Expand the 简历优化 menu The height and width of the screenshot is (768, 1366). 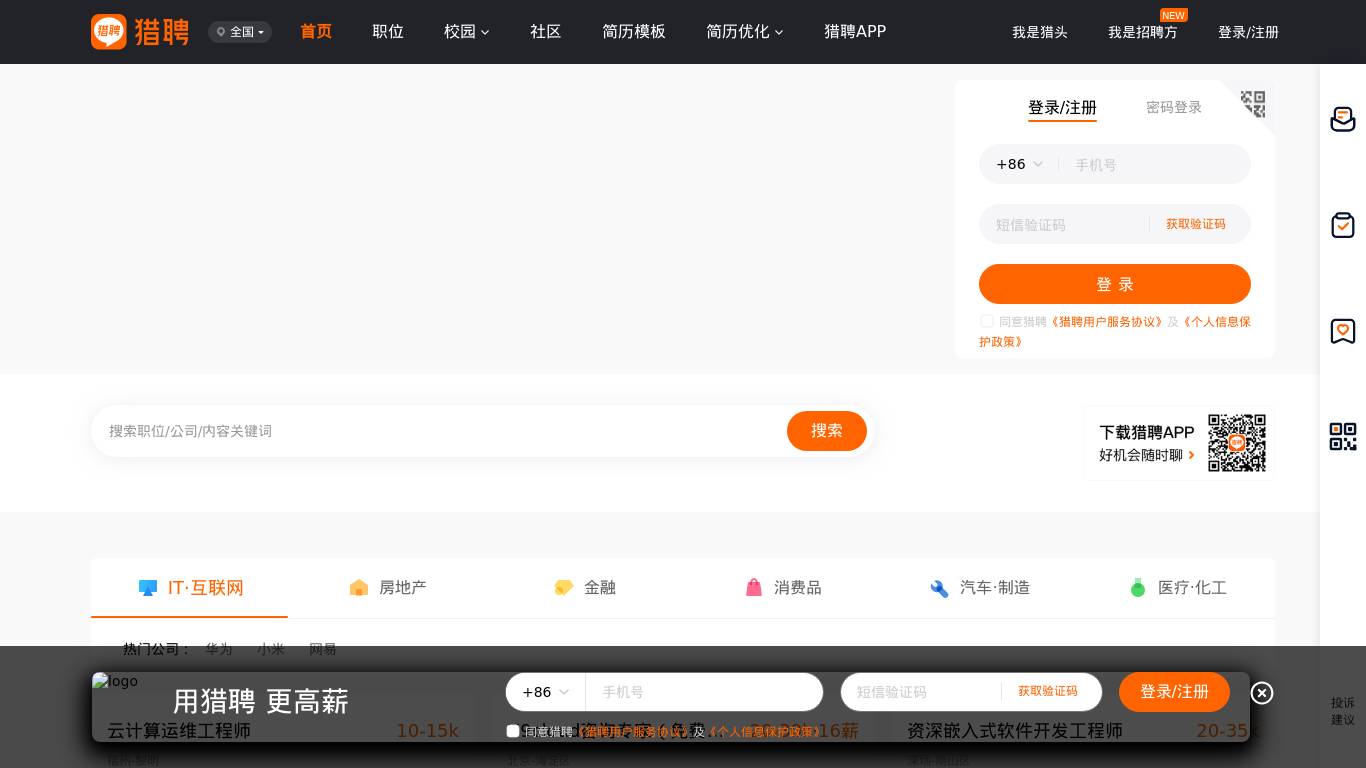coord(744,32)
